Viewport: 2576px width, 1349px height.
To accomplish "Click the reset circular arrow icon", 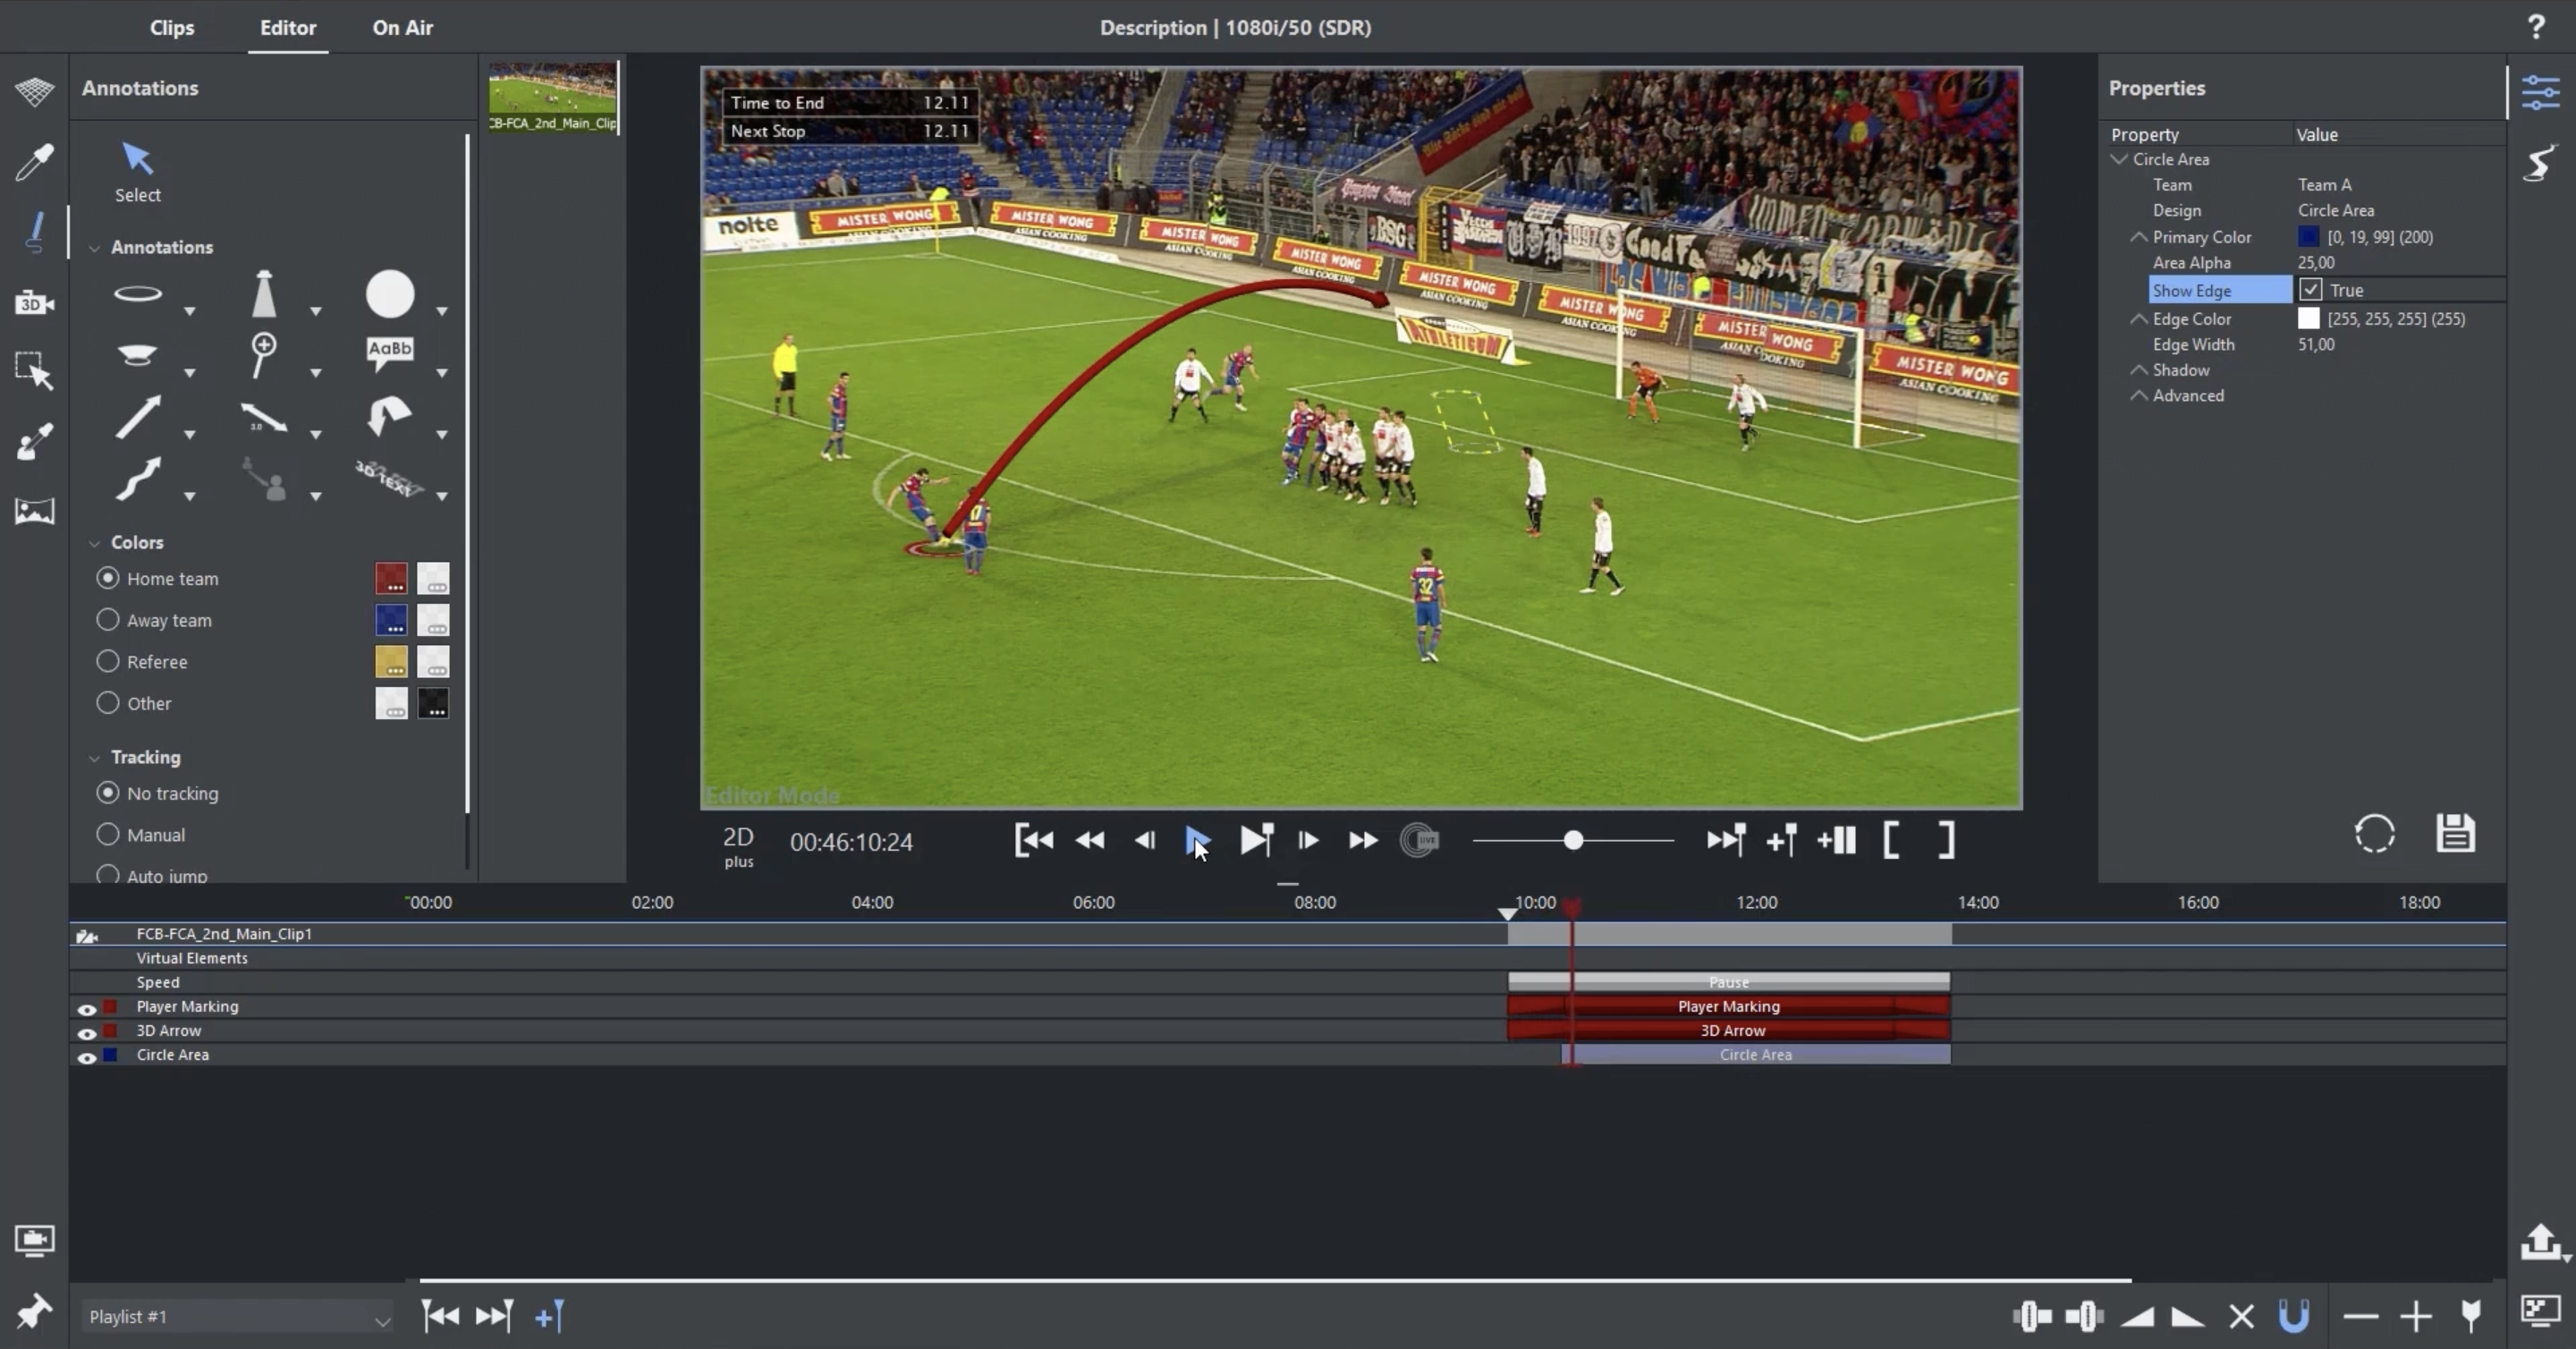I will tap(2374, 833).
